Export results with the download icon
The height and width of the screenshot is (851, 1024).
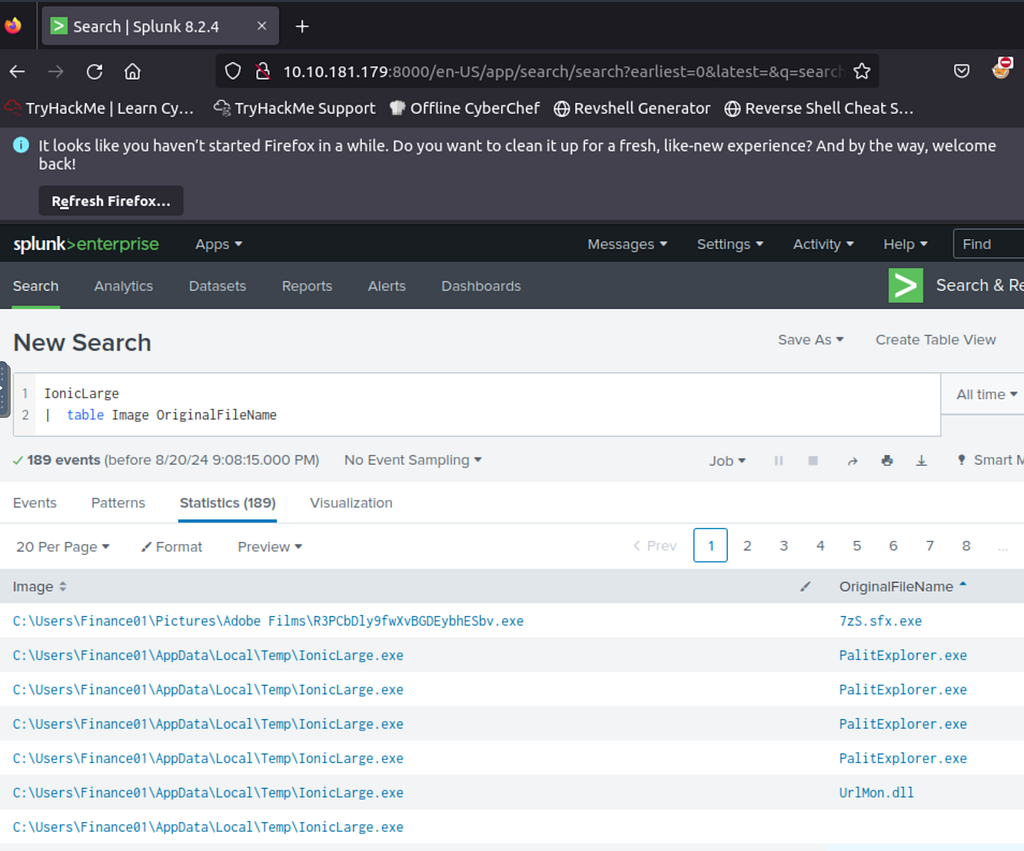921,460
